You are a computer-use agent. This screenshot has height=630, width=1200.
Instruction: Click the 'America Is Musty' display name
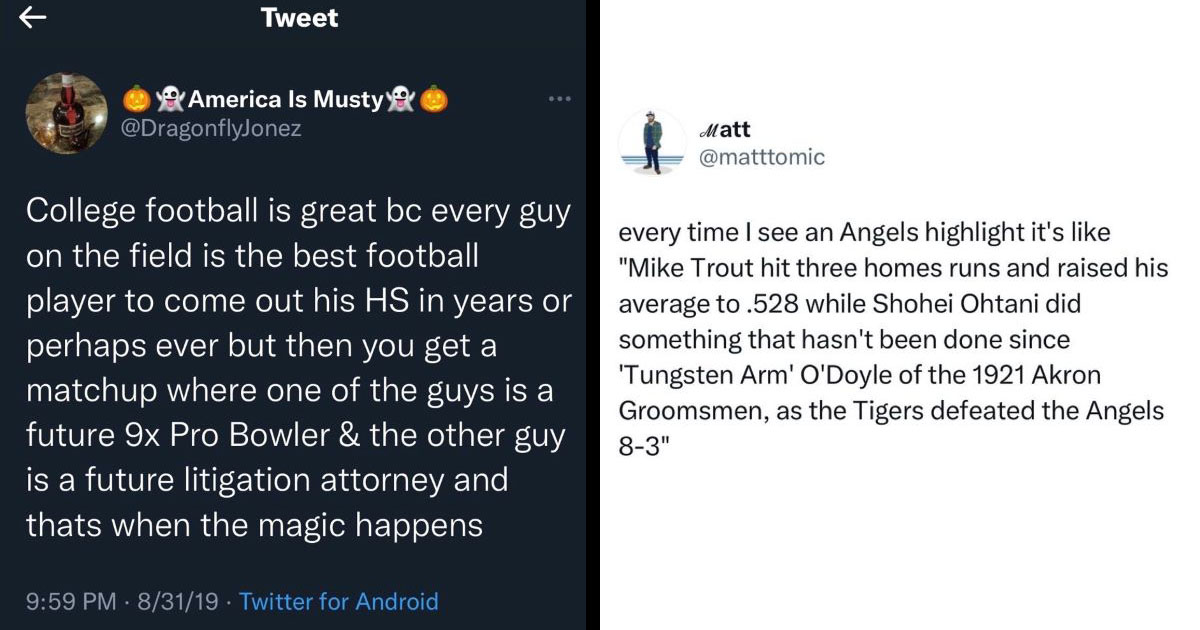click(285, 99)
